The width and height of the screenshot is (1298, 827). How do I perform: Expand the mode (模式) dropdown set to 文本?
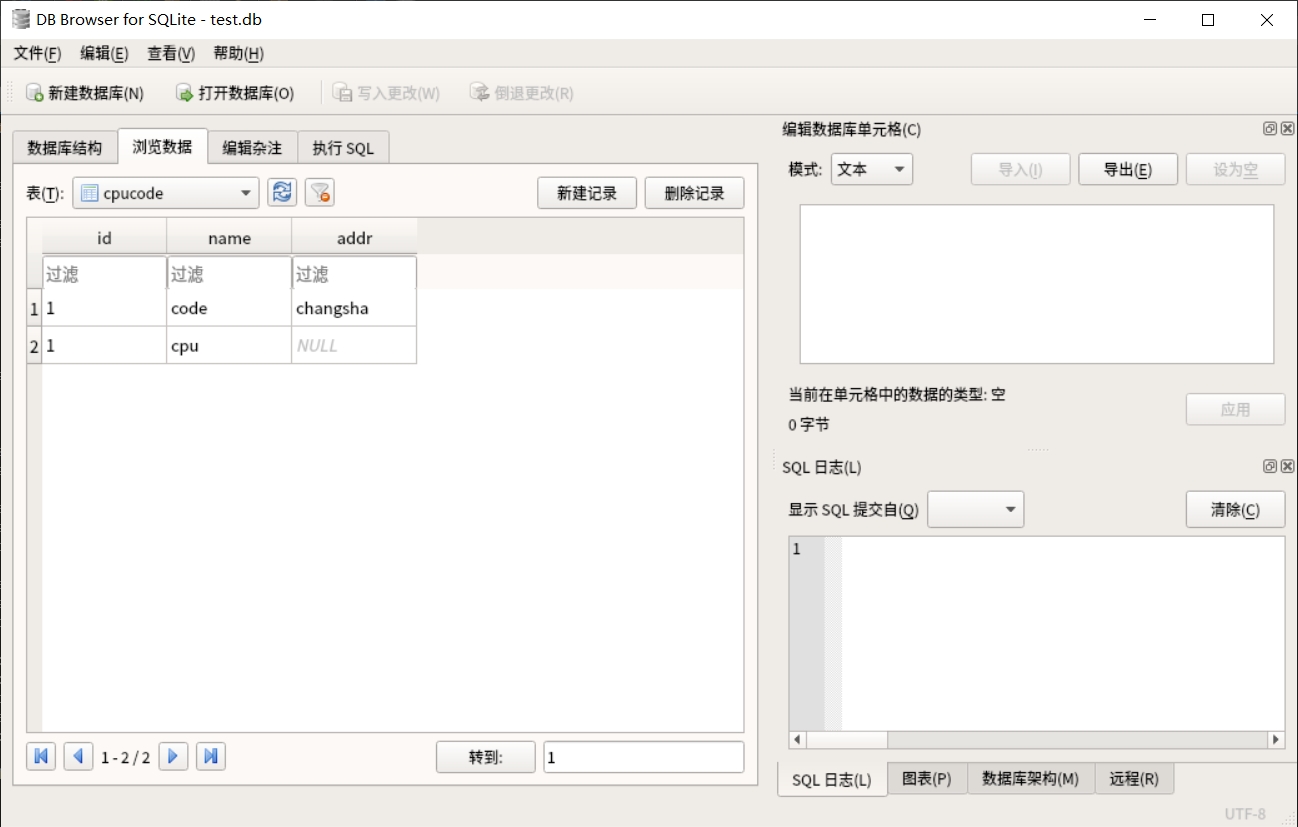pos(872,170)
